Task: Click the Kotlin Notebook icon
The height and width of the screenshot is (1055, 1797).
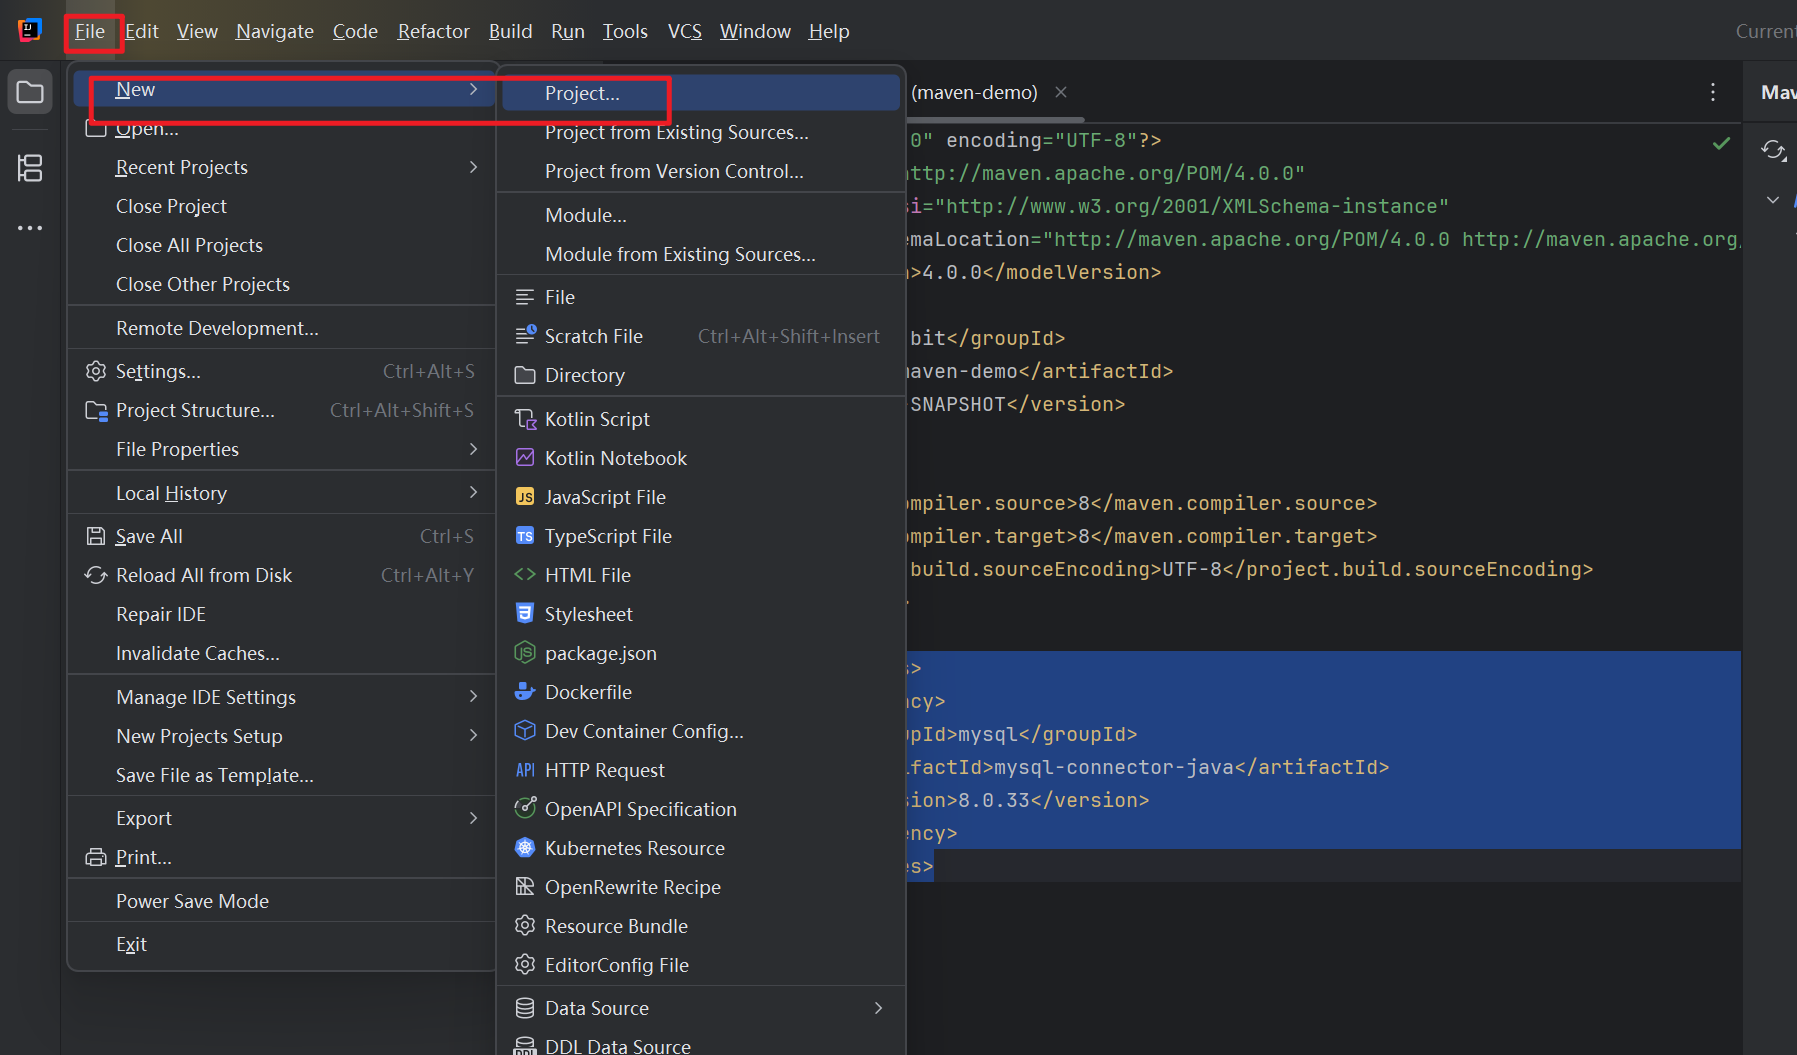Action: [525, 457]
